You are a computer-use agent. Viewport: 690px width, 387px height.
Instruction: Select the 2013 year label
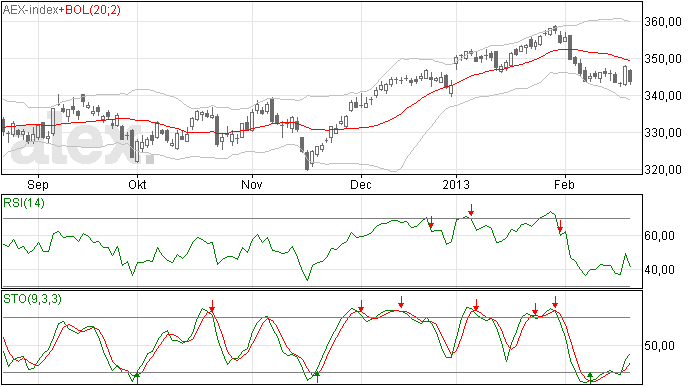456,184
